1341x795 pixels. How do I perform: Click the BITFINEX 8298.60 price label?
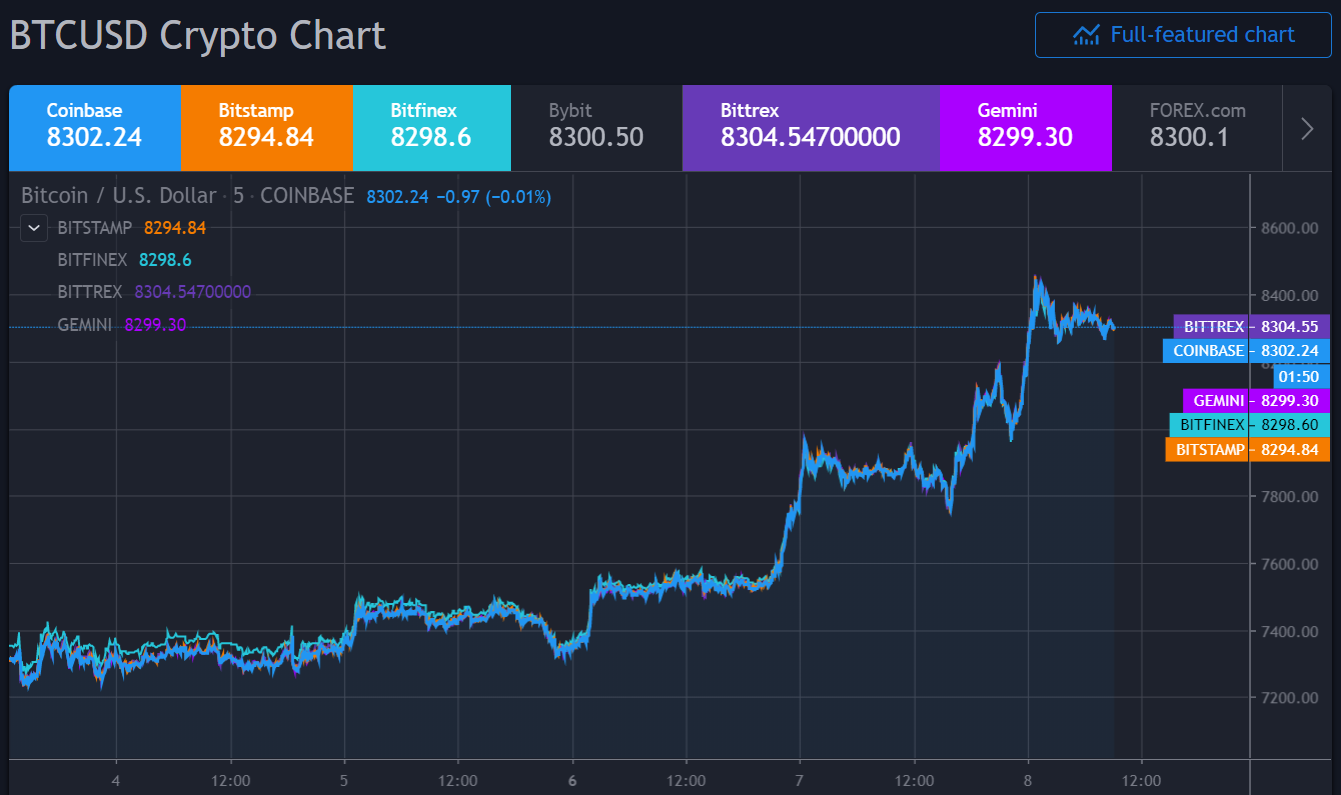[1250, 425]
